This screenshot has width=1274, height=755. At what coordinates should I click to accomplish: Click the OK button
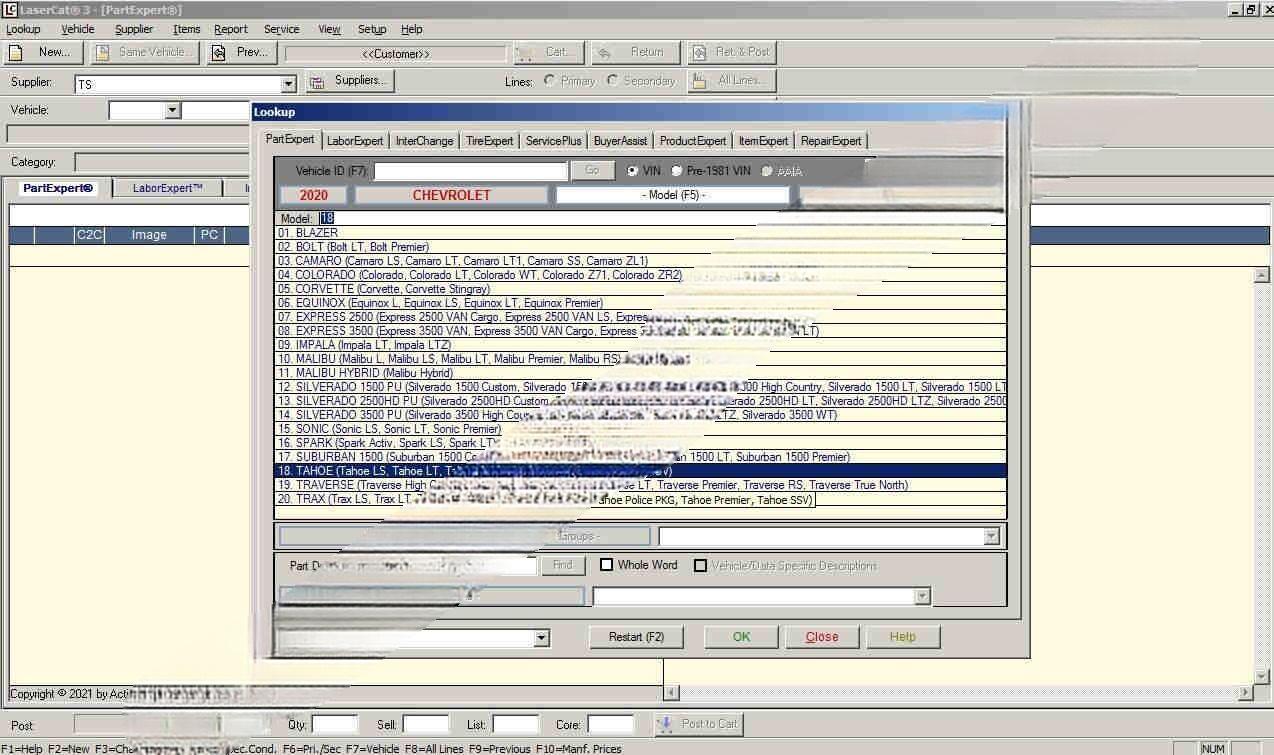click(x=741, y=637)
